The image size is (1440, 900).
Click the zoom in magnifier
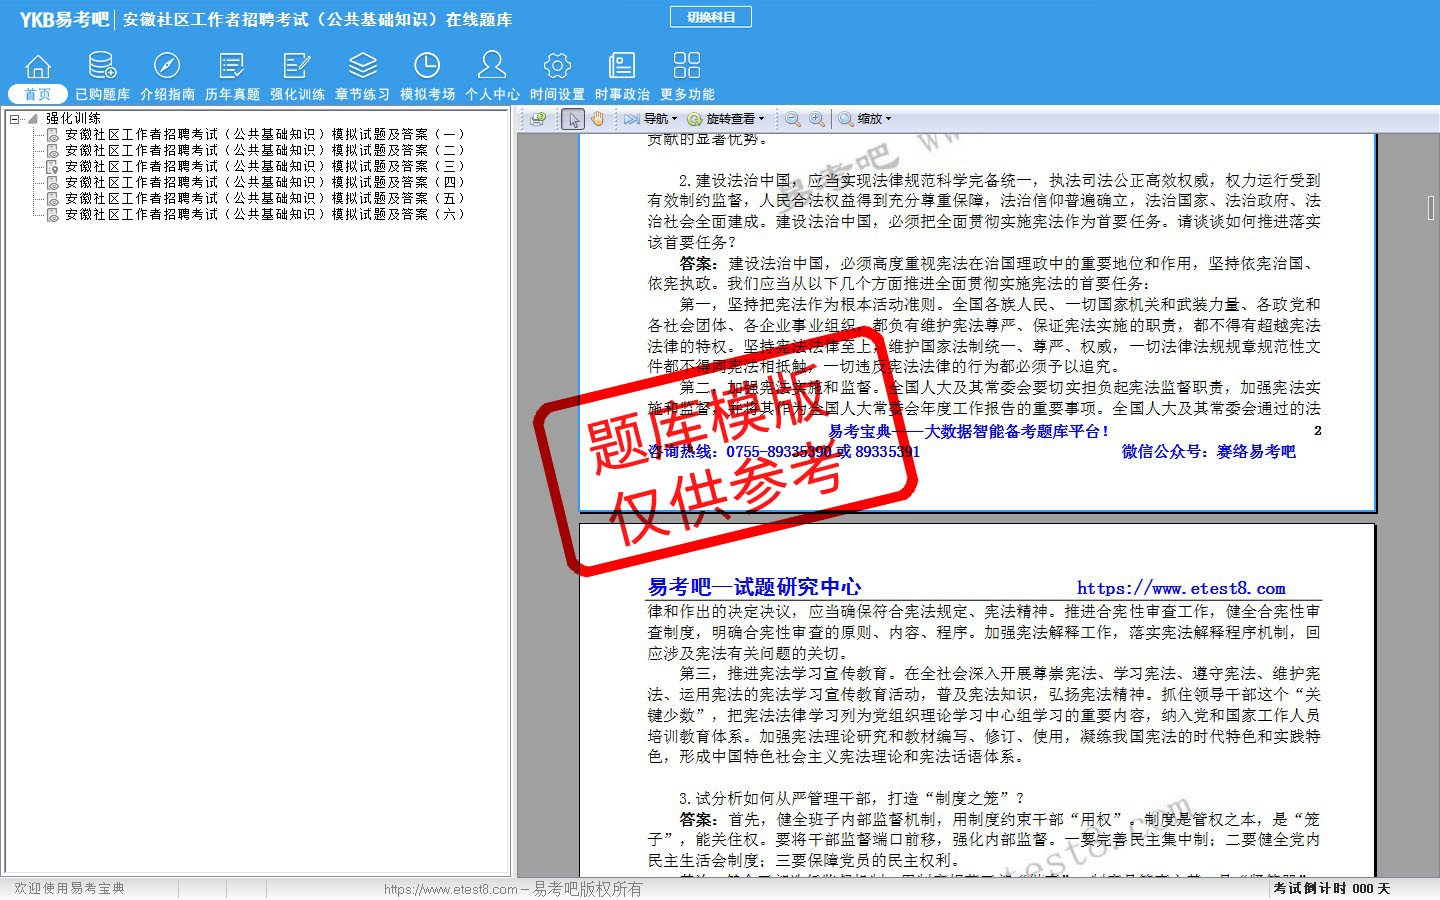(x=817, y=119)
